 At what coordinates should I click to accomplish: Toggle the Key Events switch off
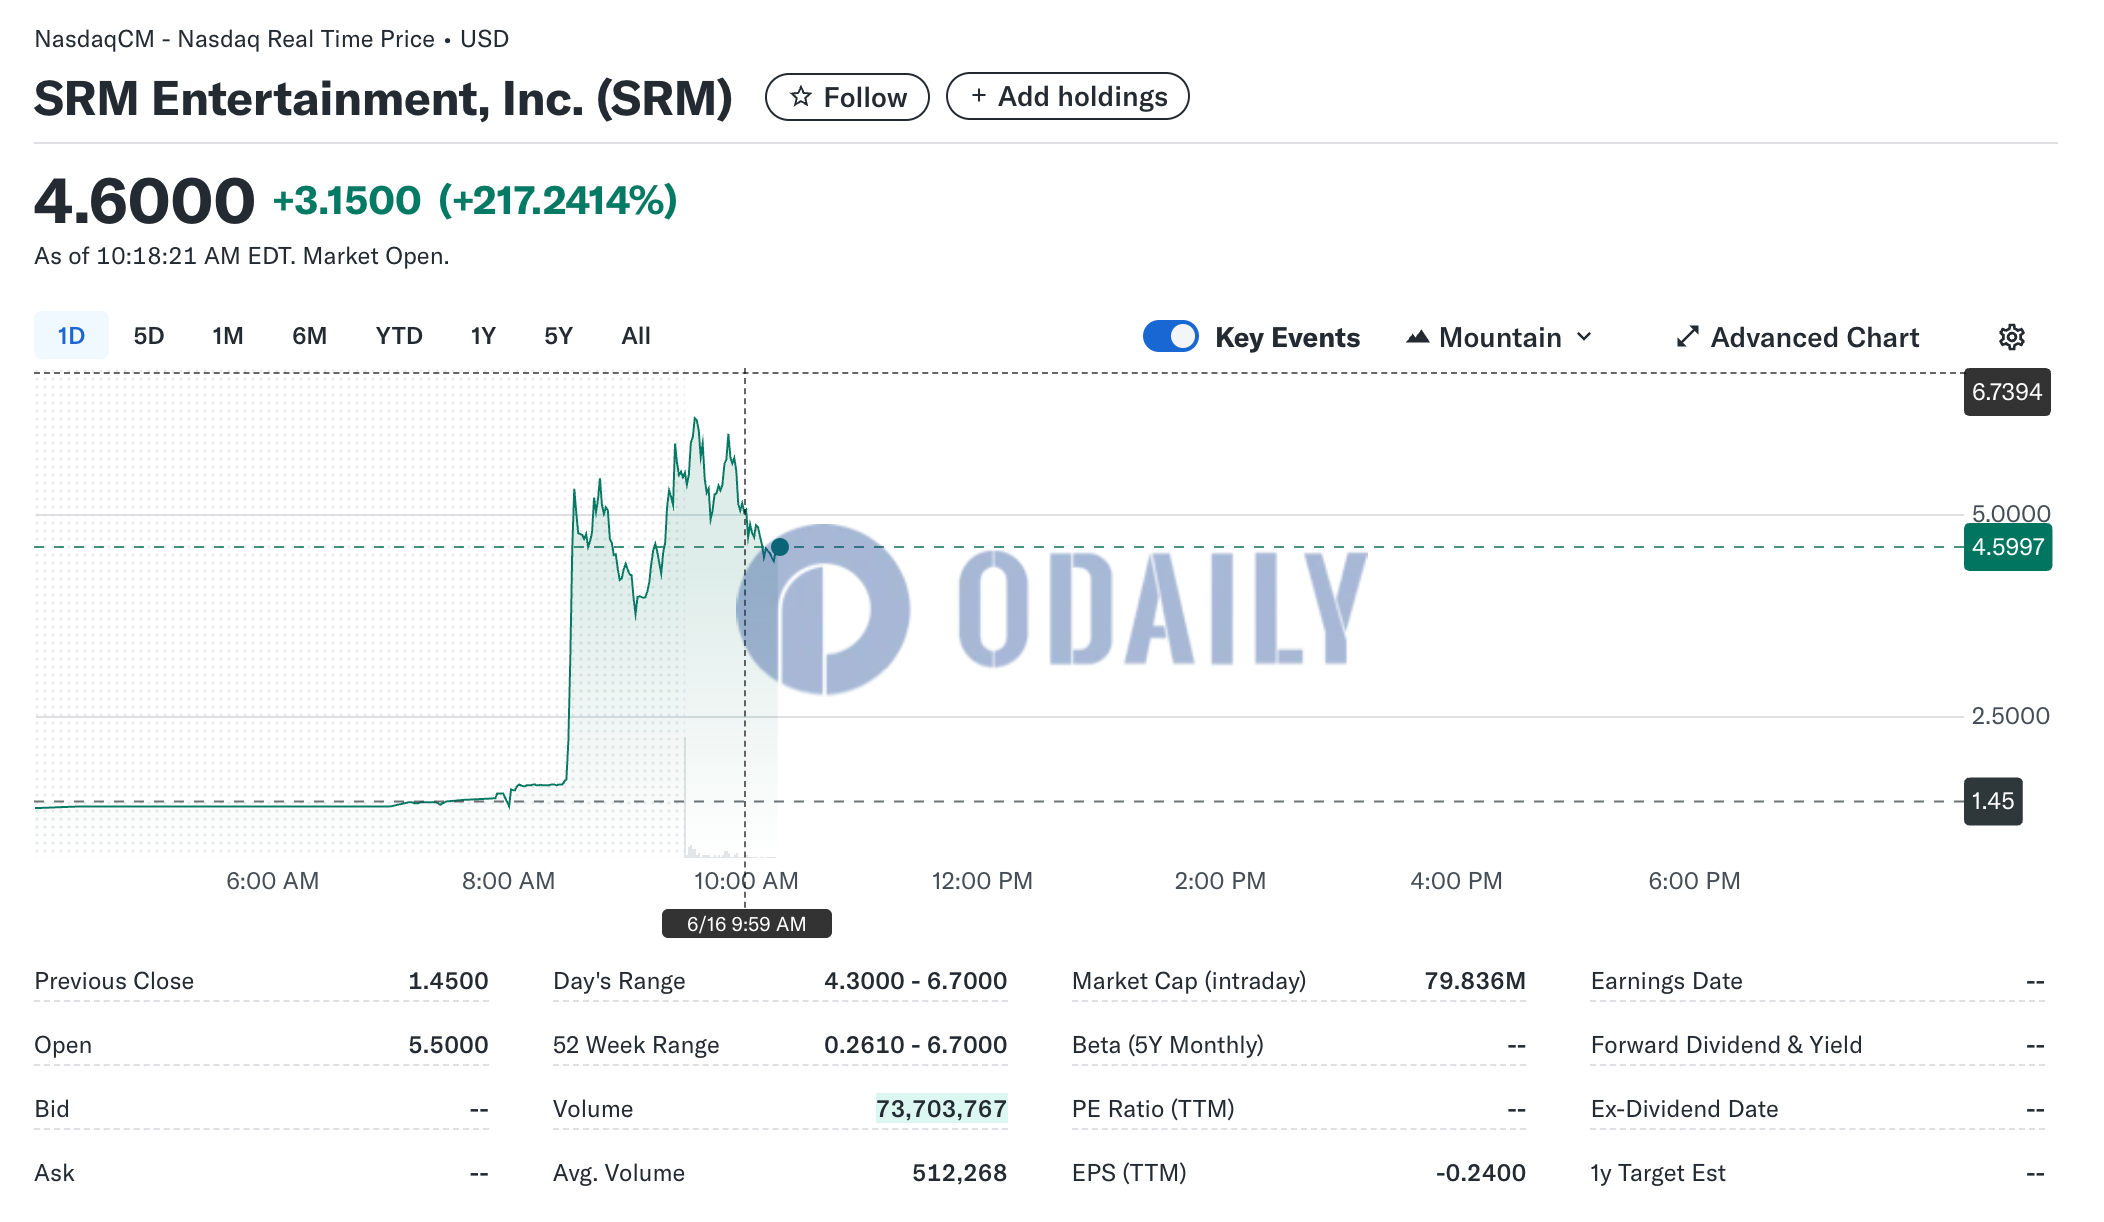pos(1171,336)
